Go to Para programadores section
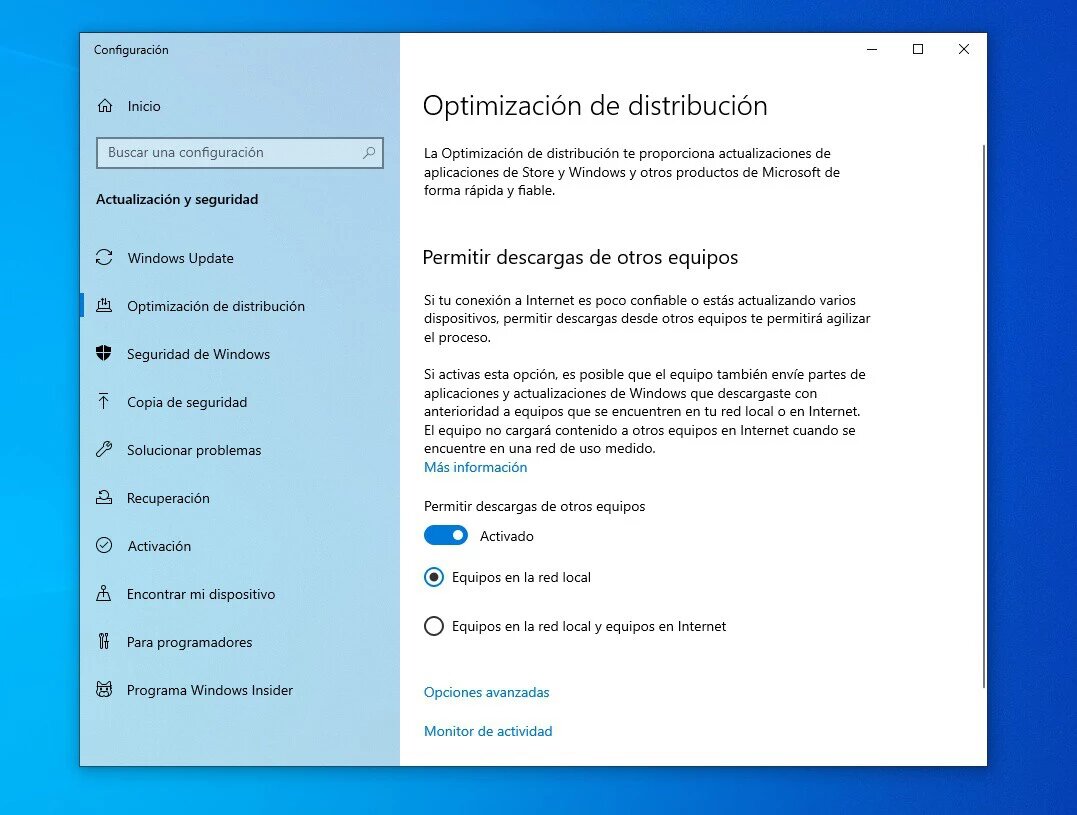This screenshot has height=815, width=1077. pos(189,642)
